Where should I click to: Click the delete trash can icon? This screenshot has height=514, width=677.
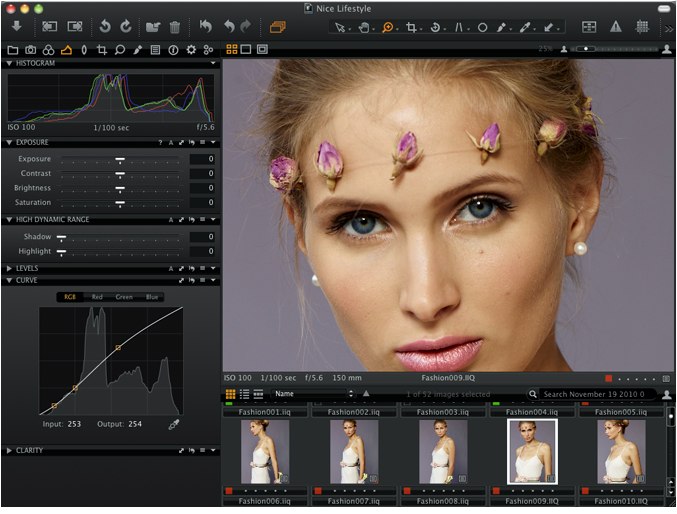click(x=174, y=27)
